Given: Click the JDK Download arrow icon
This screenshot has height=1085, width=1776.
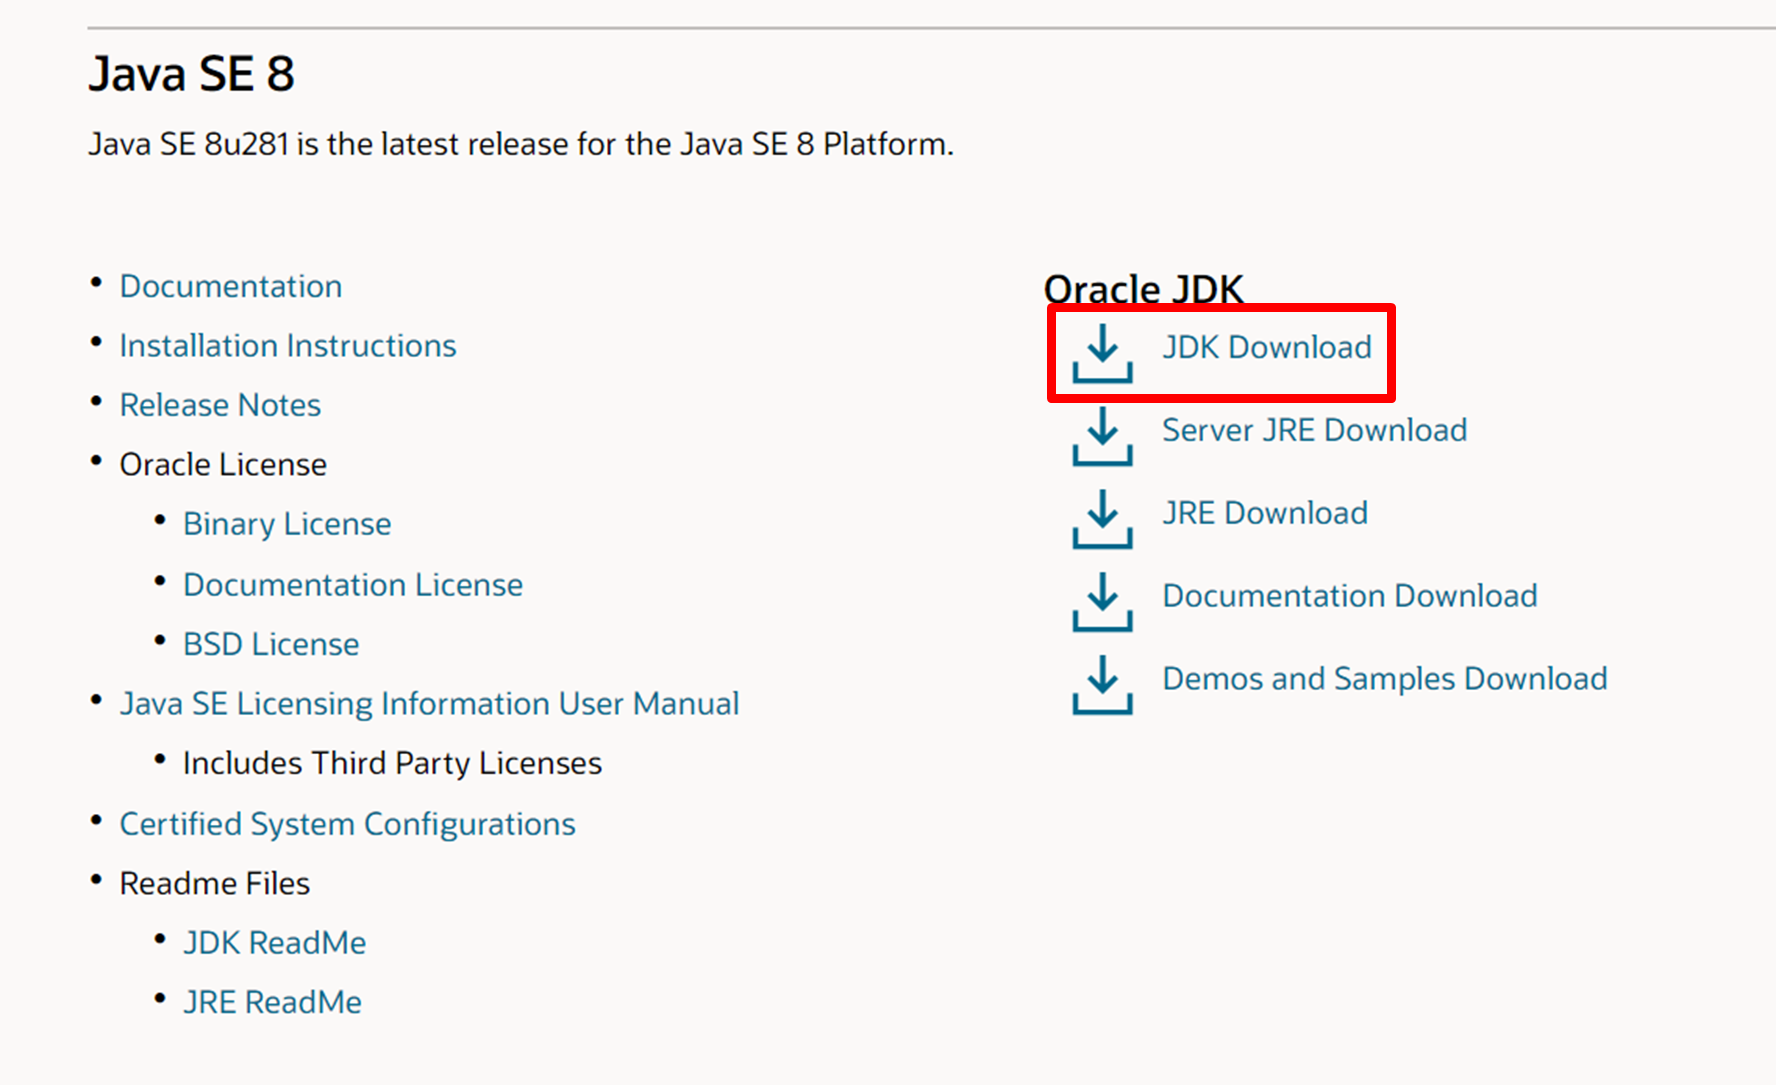Looking at the screenshot, I should [x=1102, y=354].
